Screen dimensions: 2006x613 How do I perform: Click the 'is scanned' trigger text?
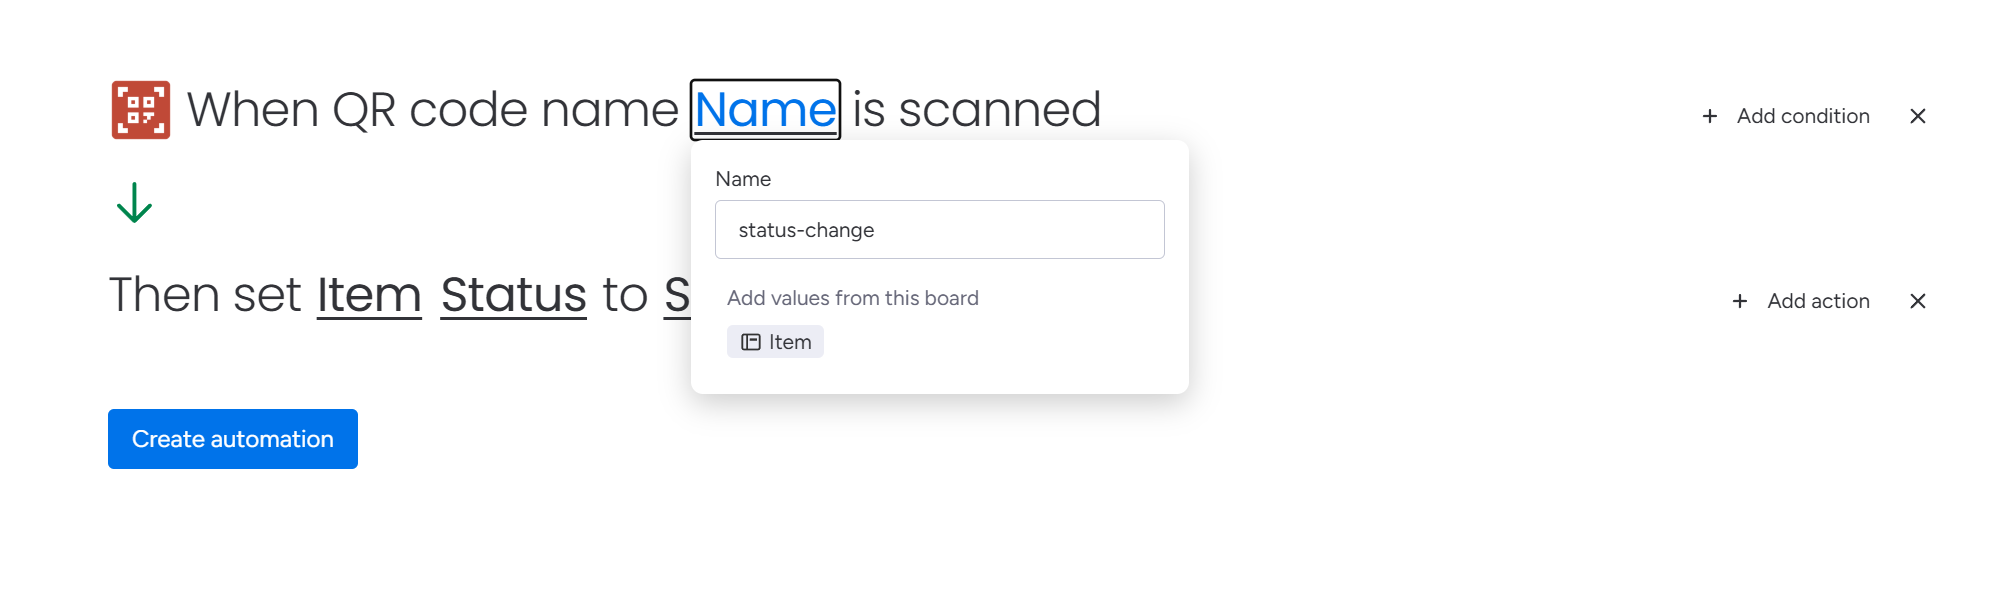(x=976, y=109)
